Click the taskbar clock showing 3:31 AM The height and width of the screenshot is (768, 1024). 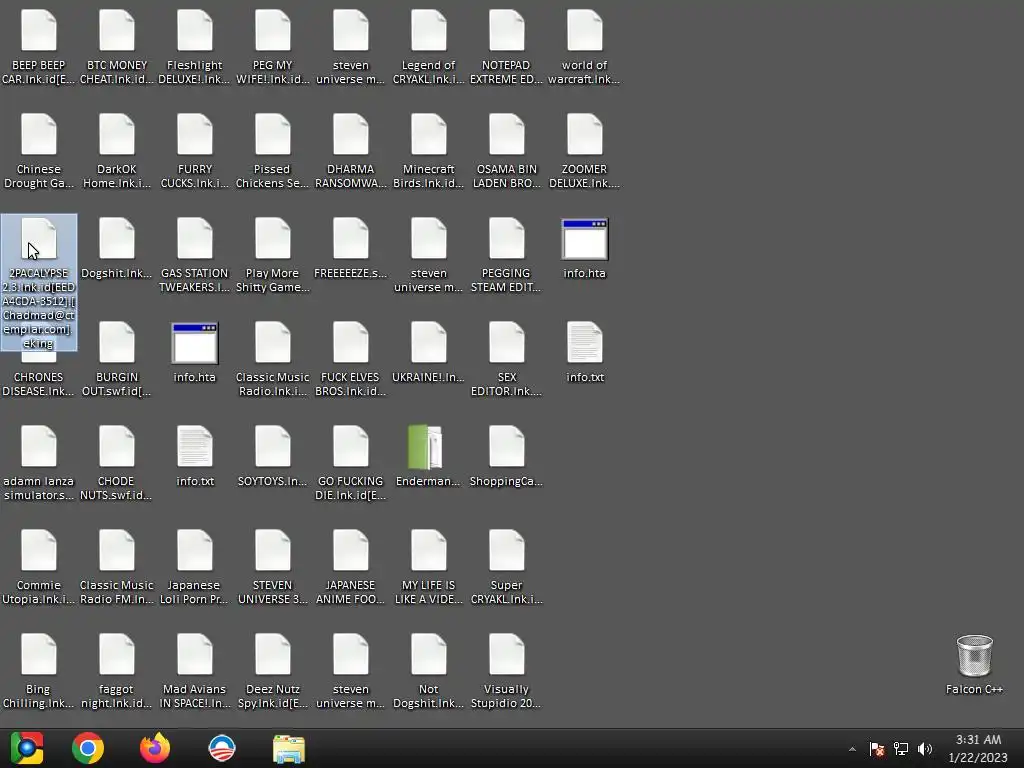click(978, 748)
